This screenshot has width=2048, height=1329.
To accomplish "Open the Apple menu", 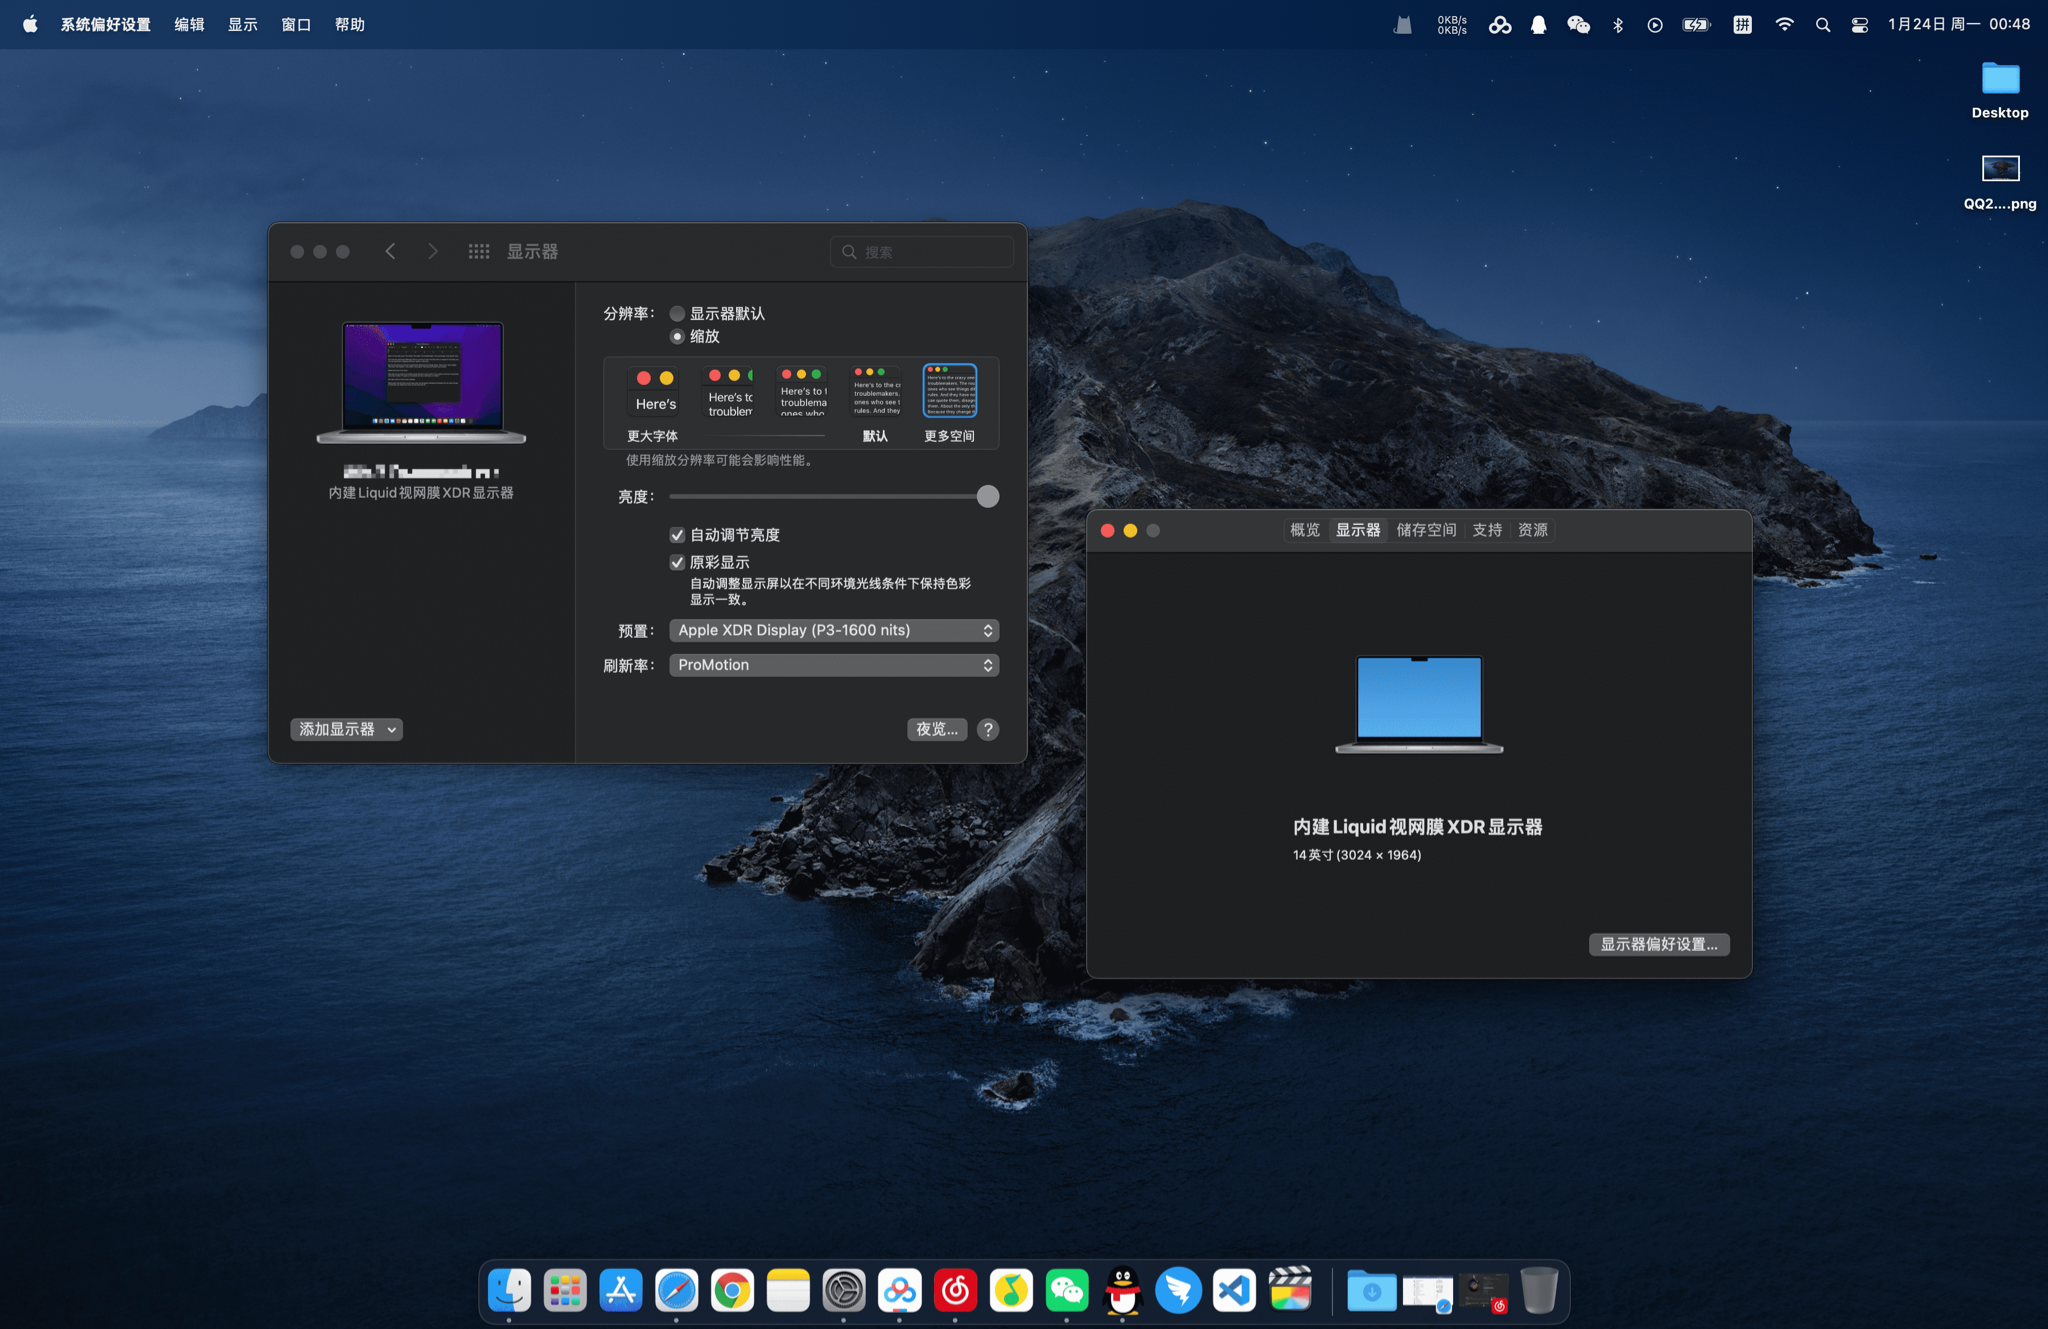I will pos(30,25).
